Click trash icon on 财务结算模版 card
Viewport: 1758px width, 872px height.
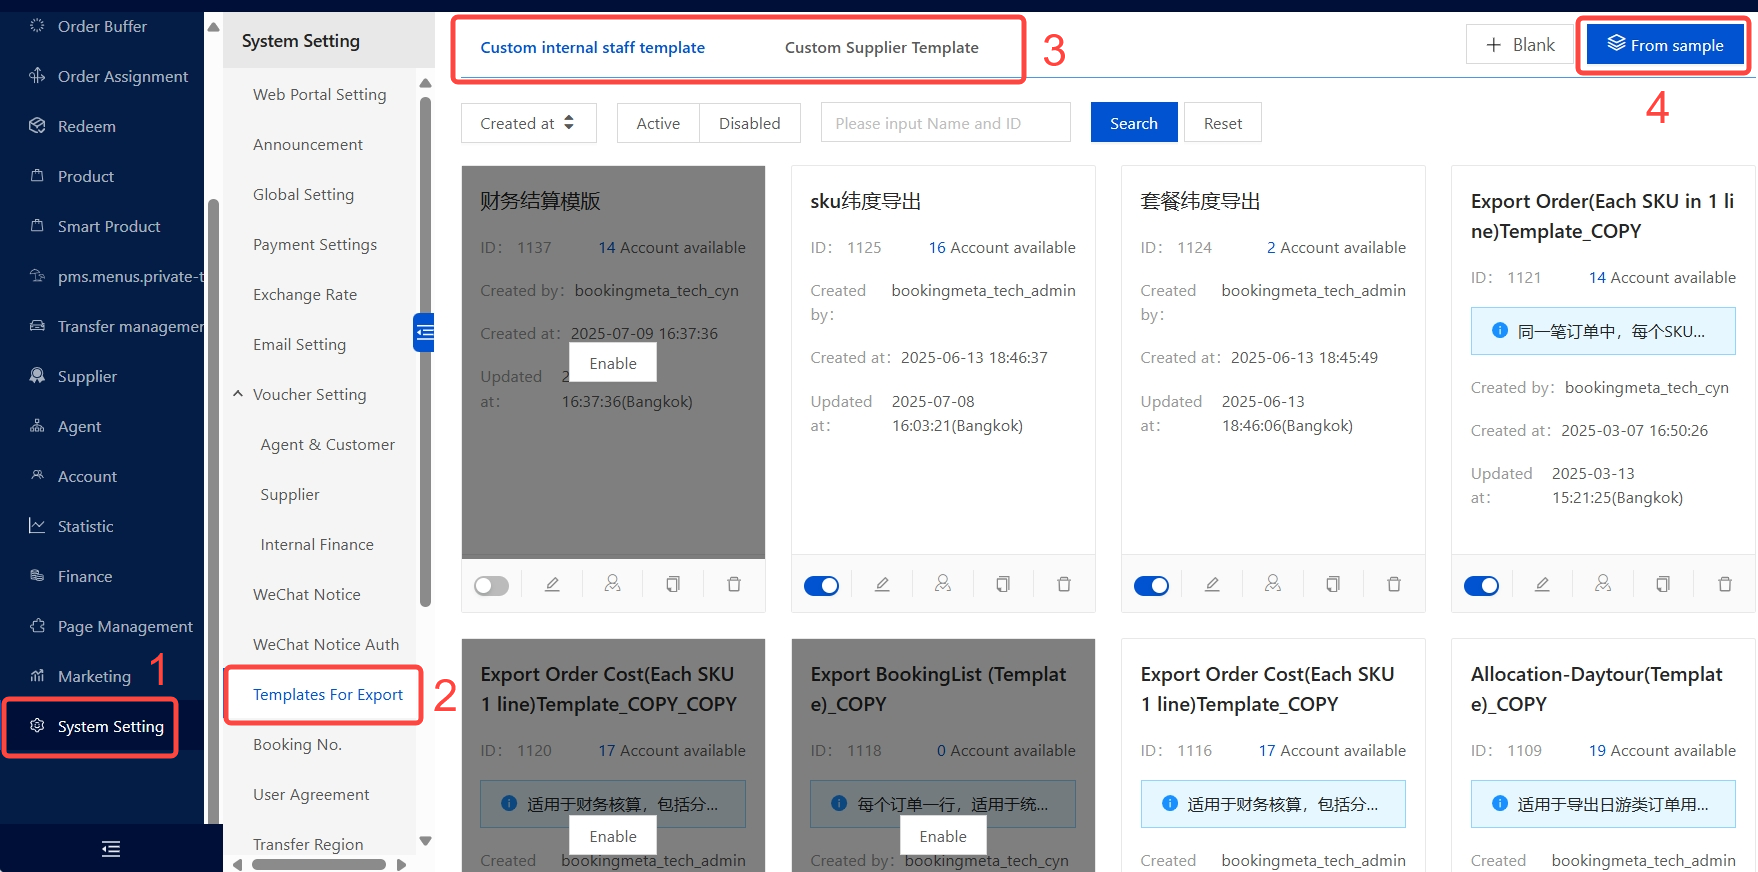(734, 585)
